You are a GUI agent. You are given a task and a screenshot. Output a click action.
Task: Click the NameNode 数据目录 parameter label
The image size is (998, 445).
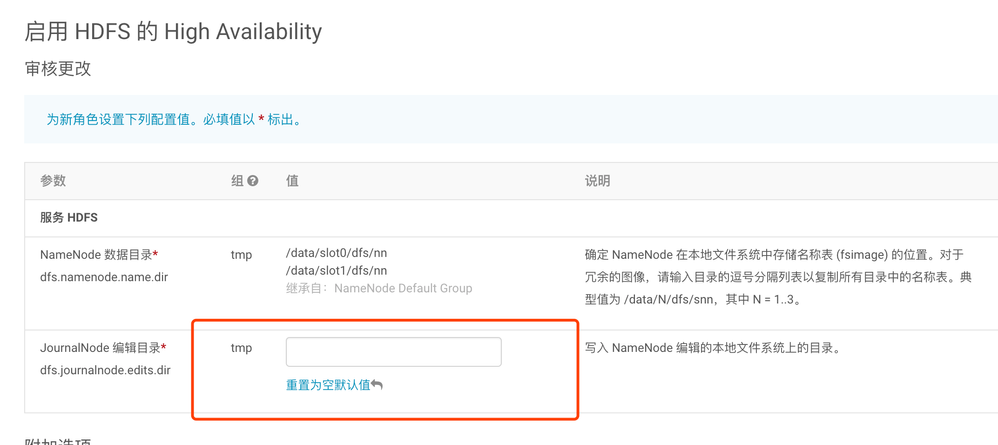[x=98, y=255]
